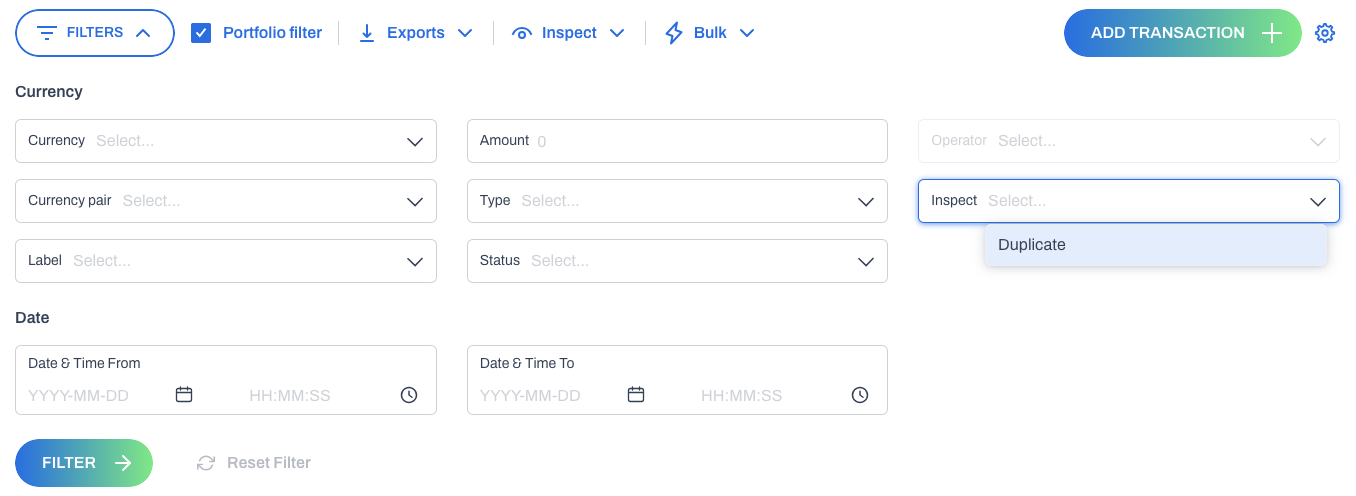
Task: Apply filters with the FILTER button
Action: pos(84,463)
